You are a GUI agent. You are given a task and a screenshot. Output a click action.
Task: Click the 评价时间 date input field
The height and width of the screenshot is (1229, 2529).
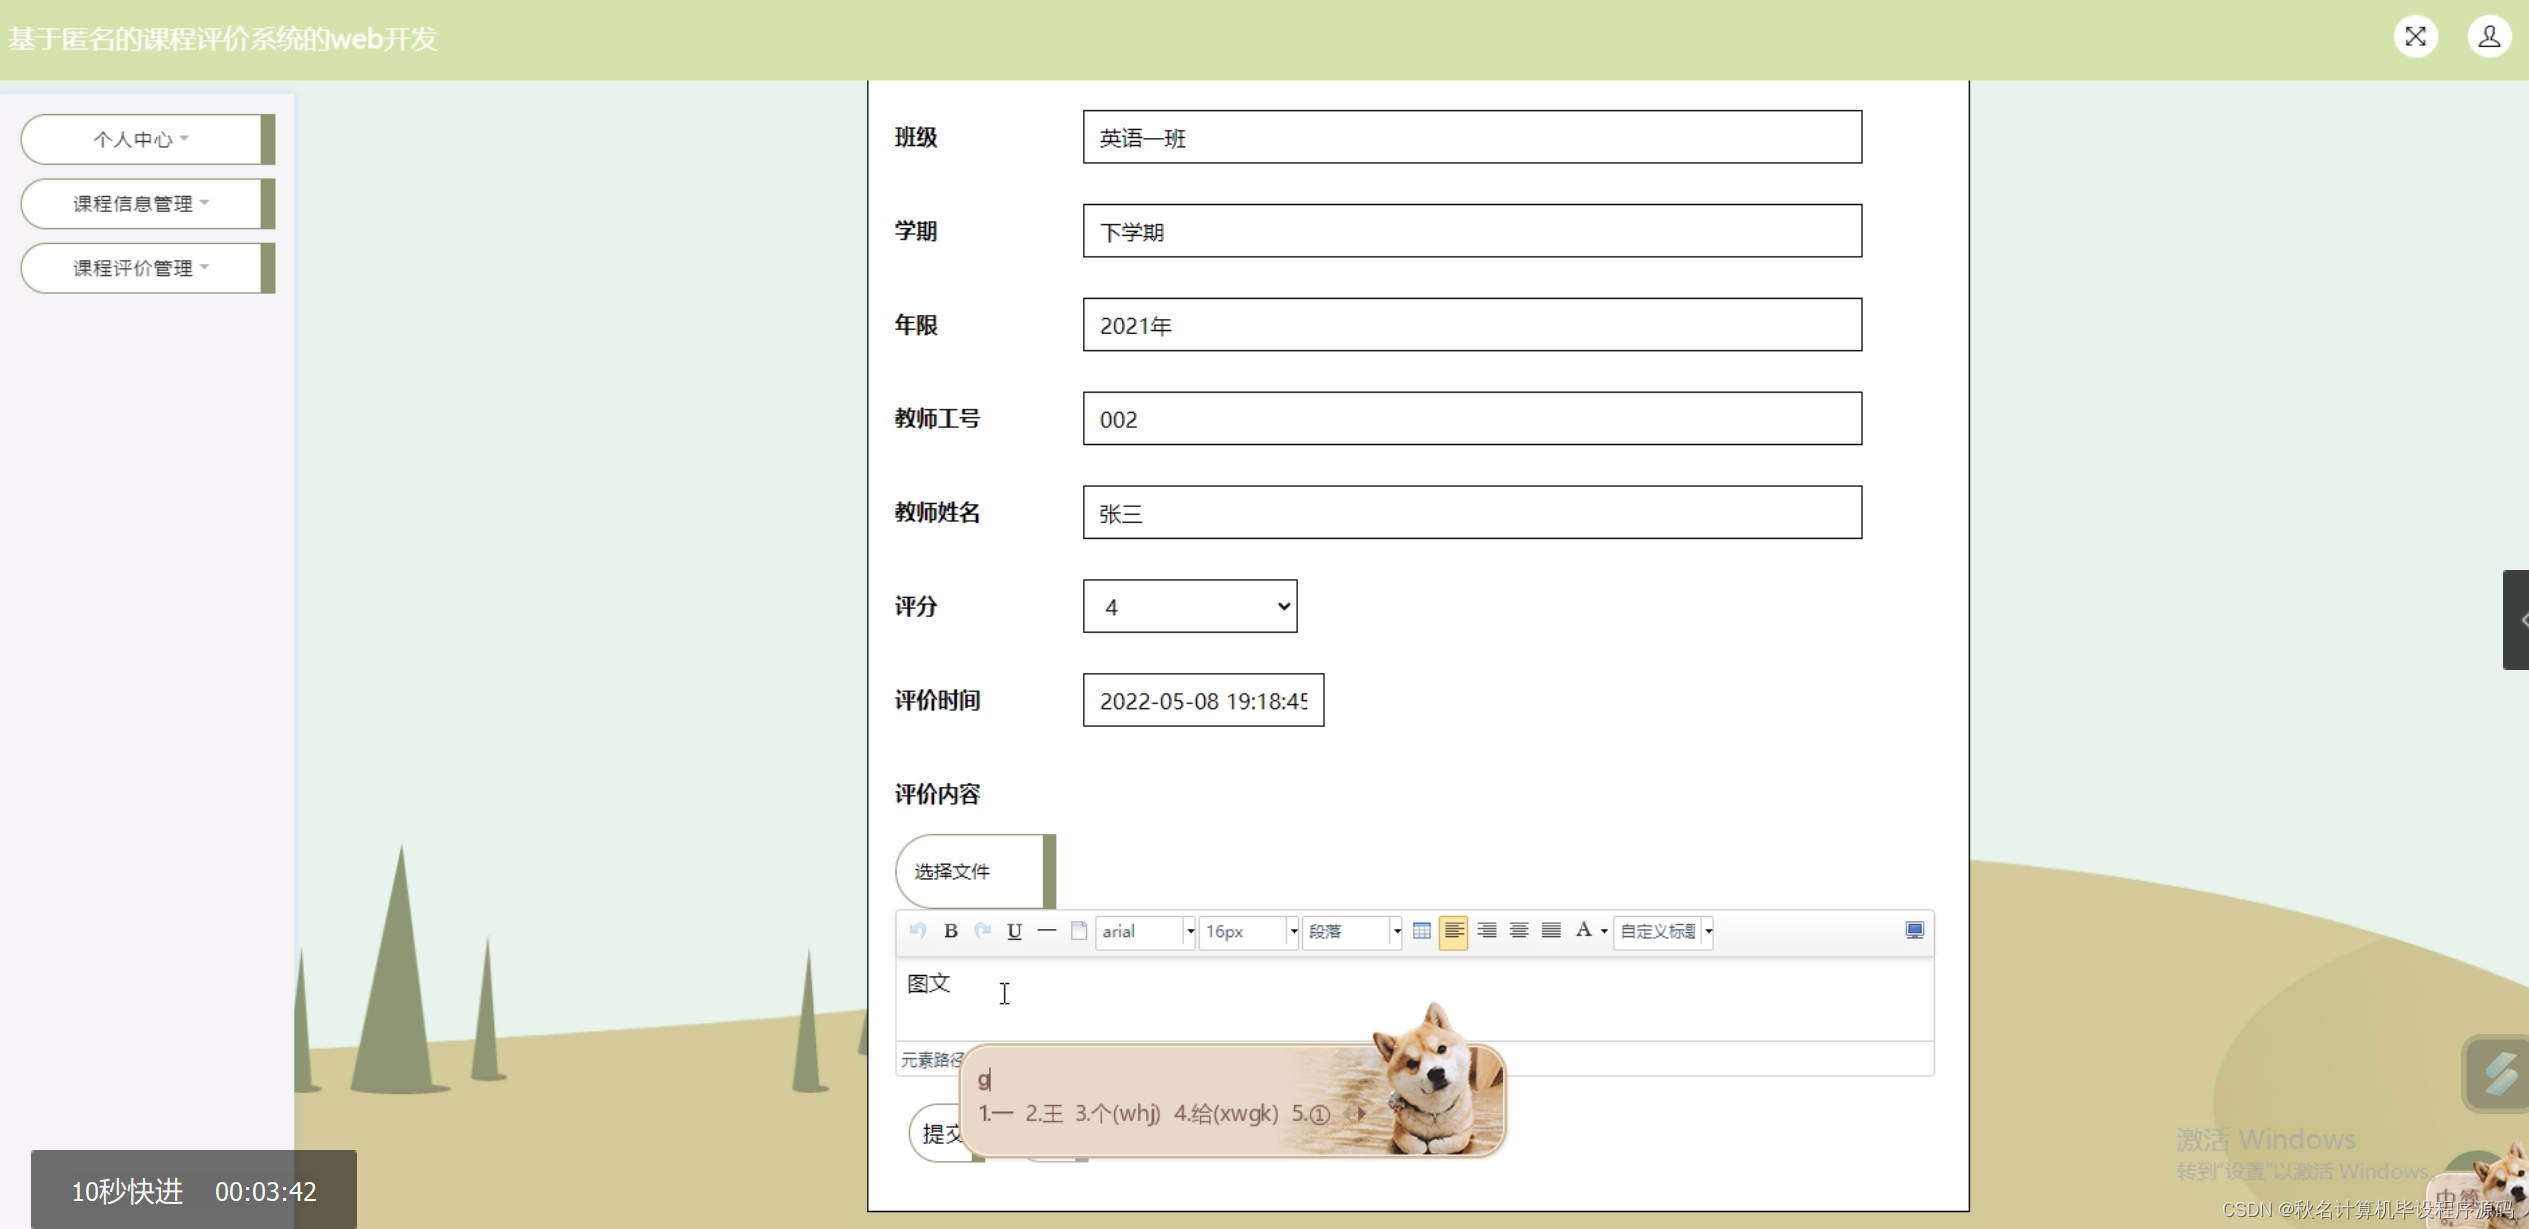[1202, 700]
